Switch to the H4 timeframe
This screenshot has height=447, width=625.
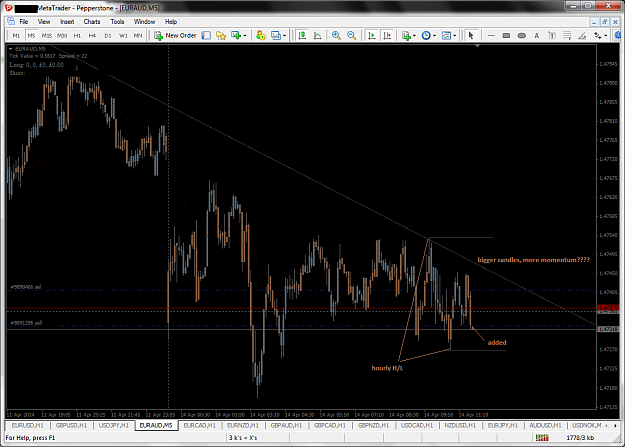92,35
